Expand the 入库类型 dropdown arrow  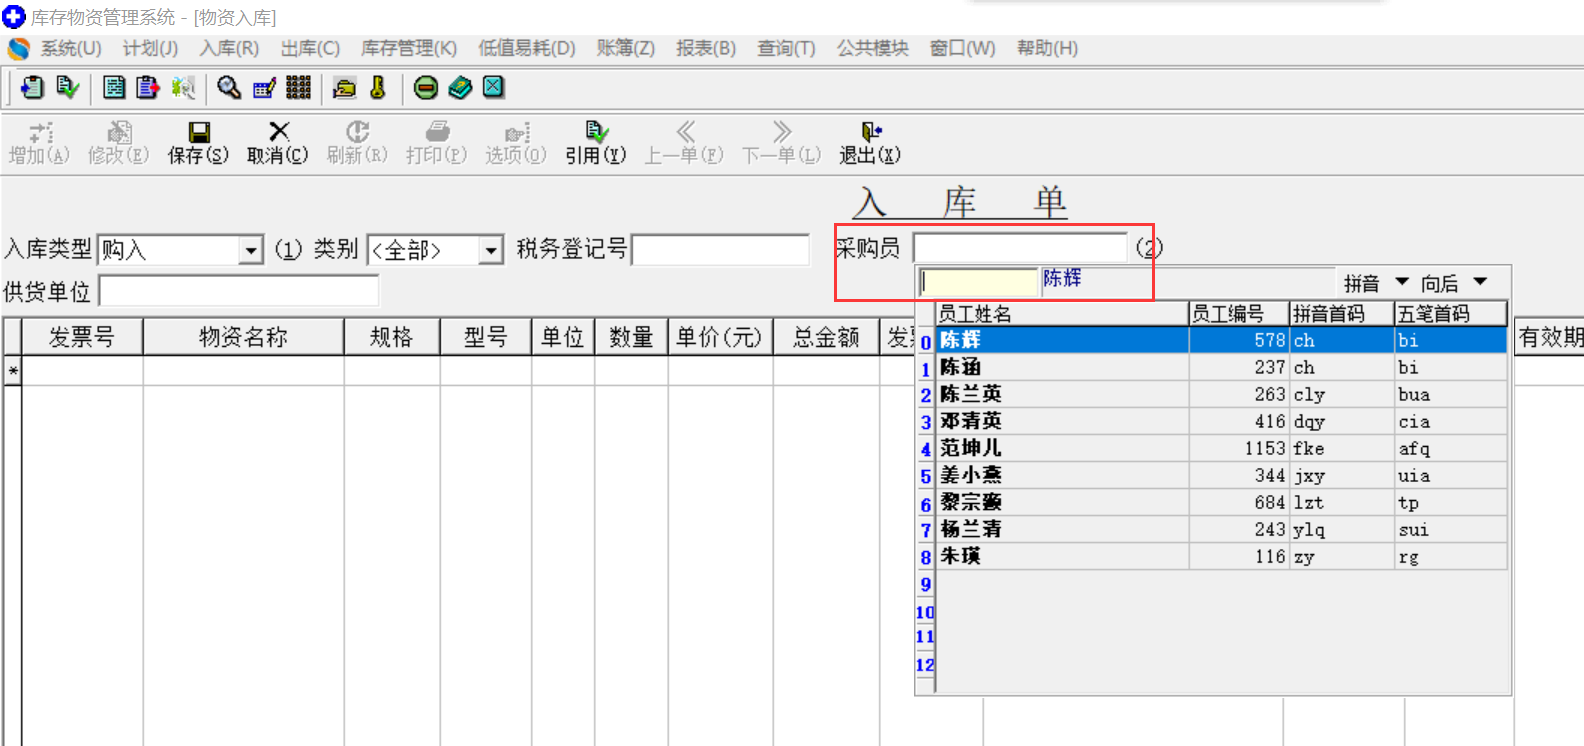[251, 249]
